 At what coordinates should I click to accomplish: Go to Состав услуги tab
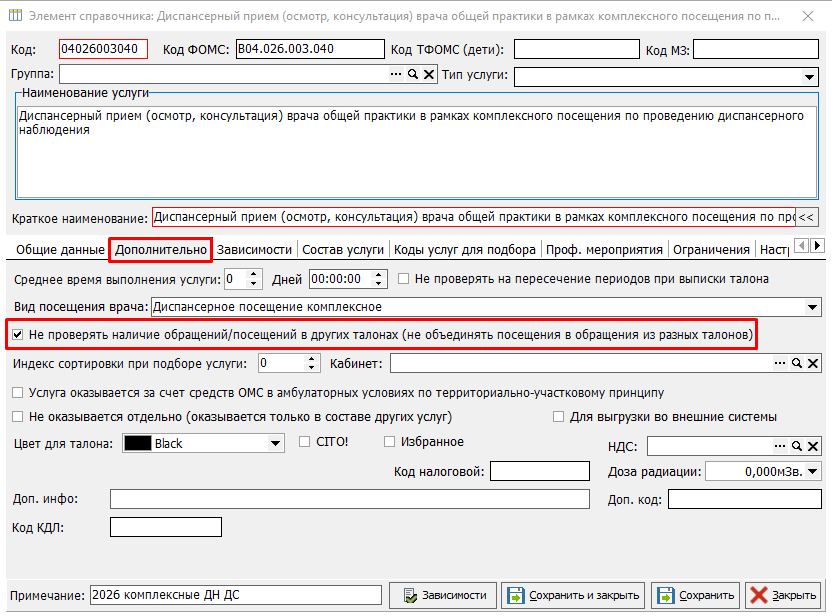343,250
